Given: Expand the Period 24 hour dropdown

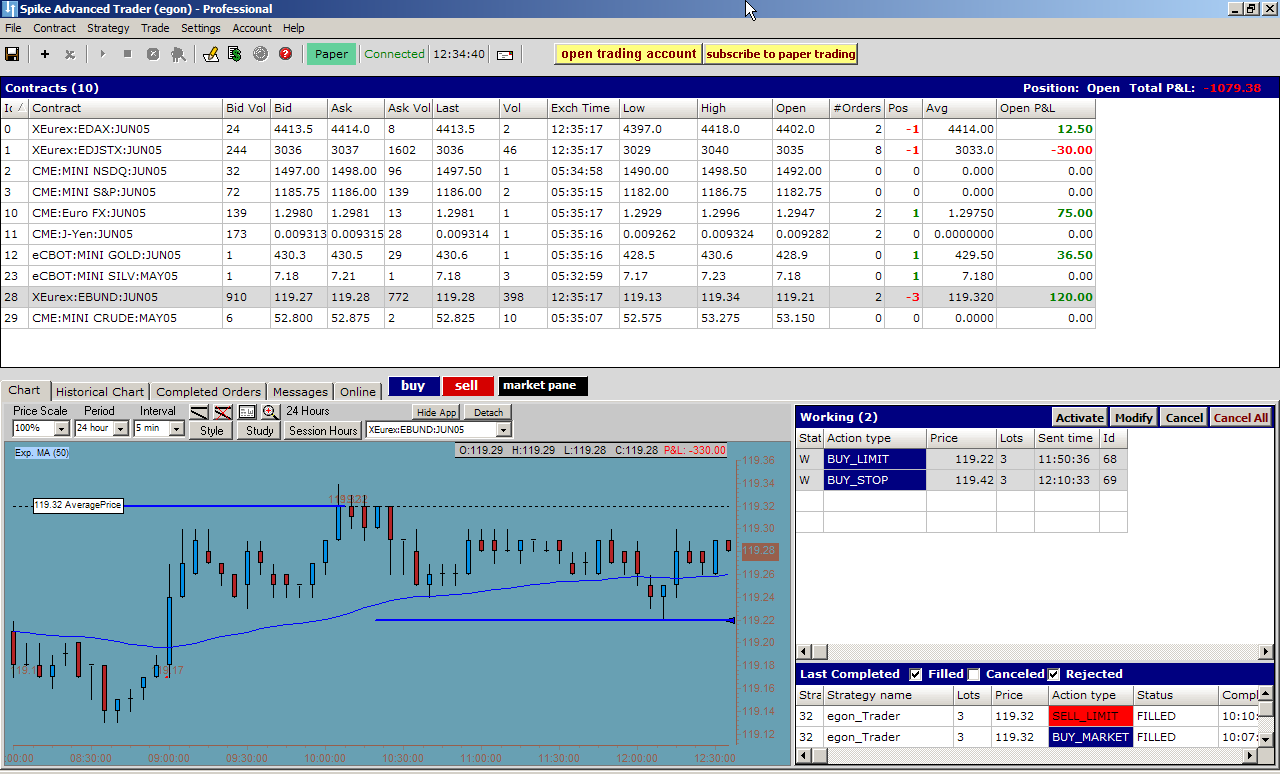Looking at the screenshot, I should pyautogui.click(x=121, y=429).
